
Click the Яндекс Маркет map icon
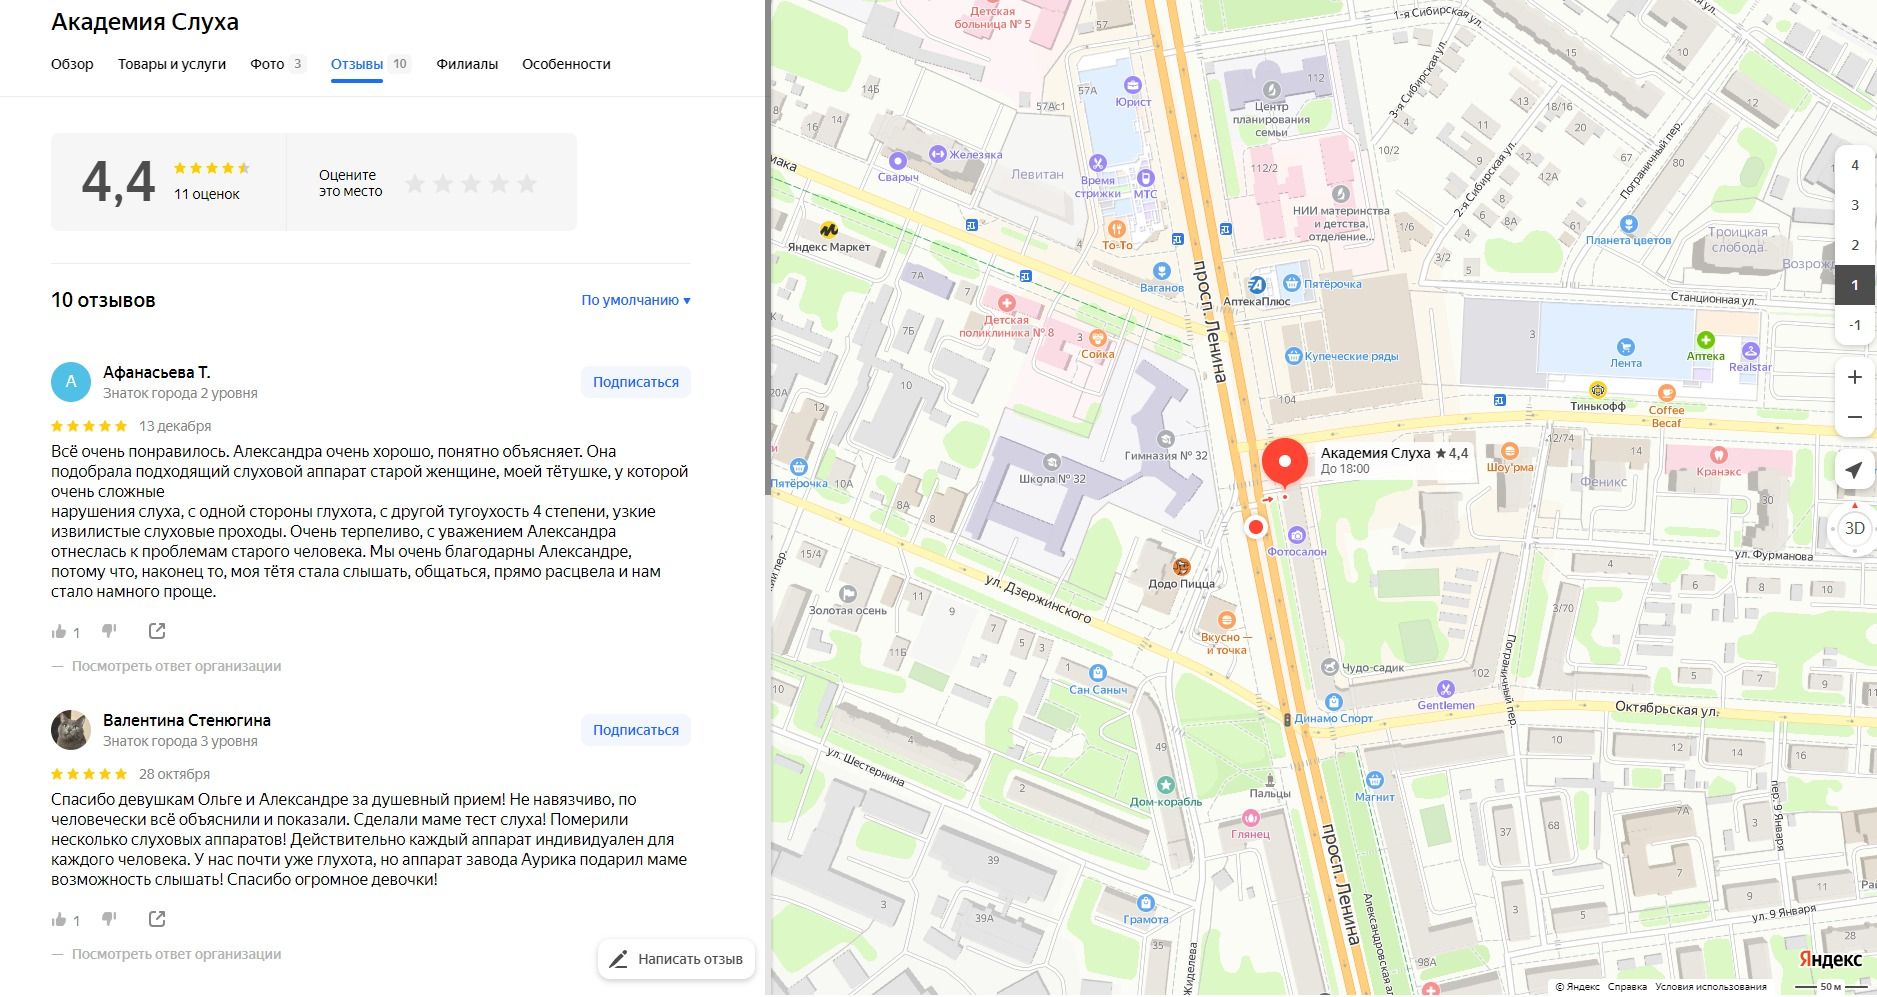tap(828, 229)
